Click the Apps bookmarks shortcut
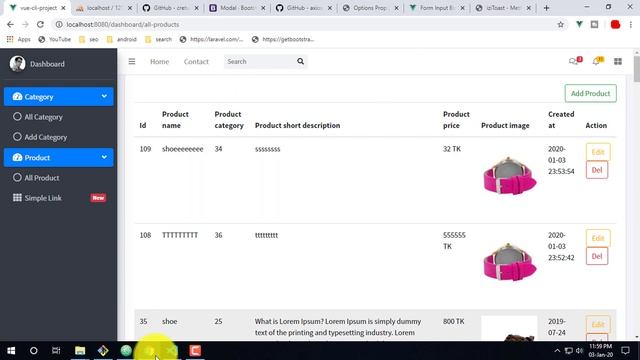Image resolution: width=640 pixels, height=360 pixels. click(x=19, y=40)
